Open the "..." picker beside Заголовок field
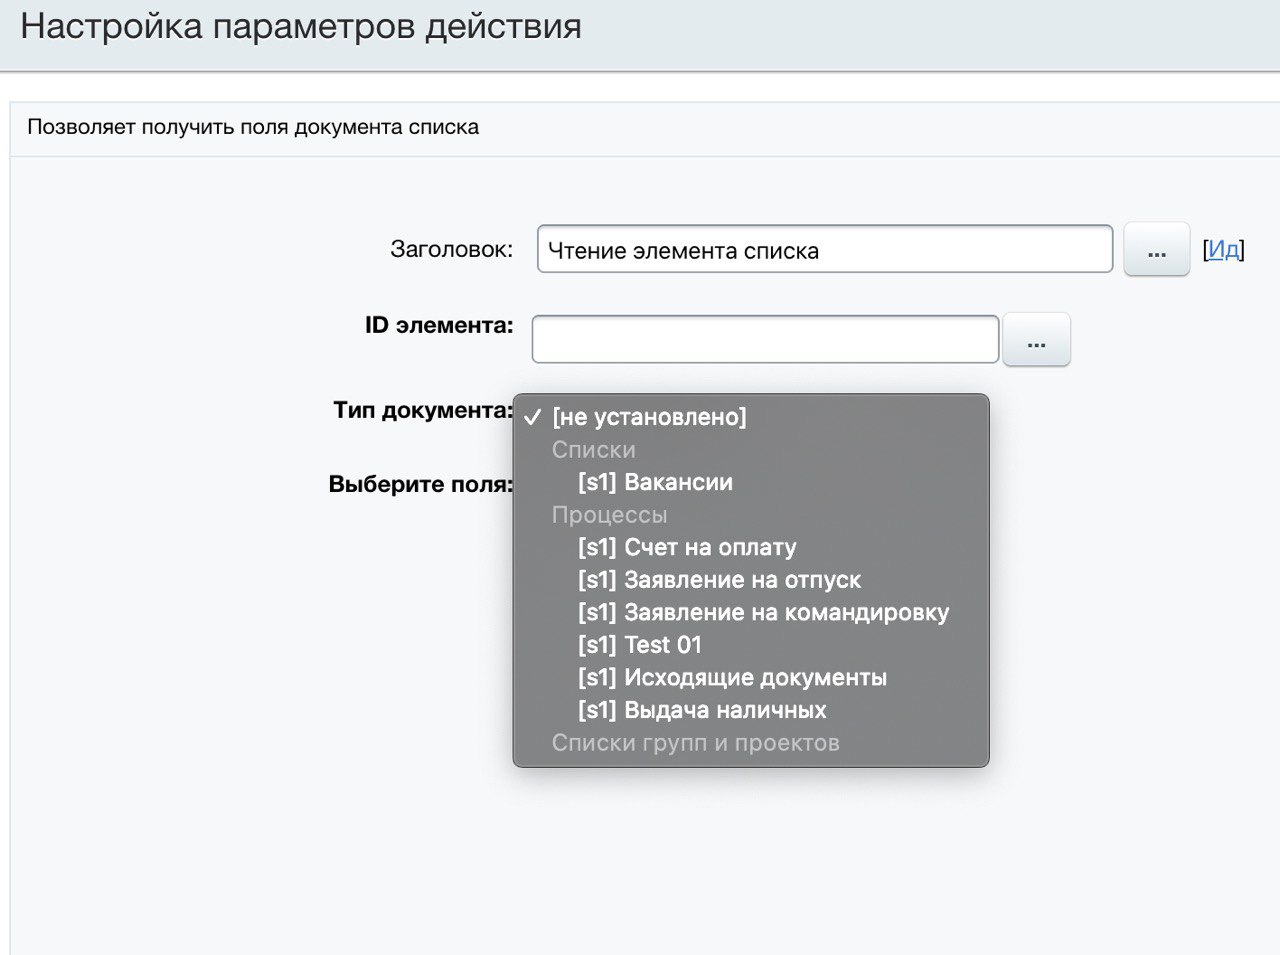This screenshot has width=1280, height=955. pyautogui.click(x=1156, y=250)
